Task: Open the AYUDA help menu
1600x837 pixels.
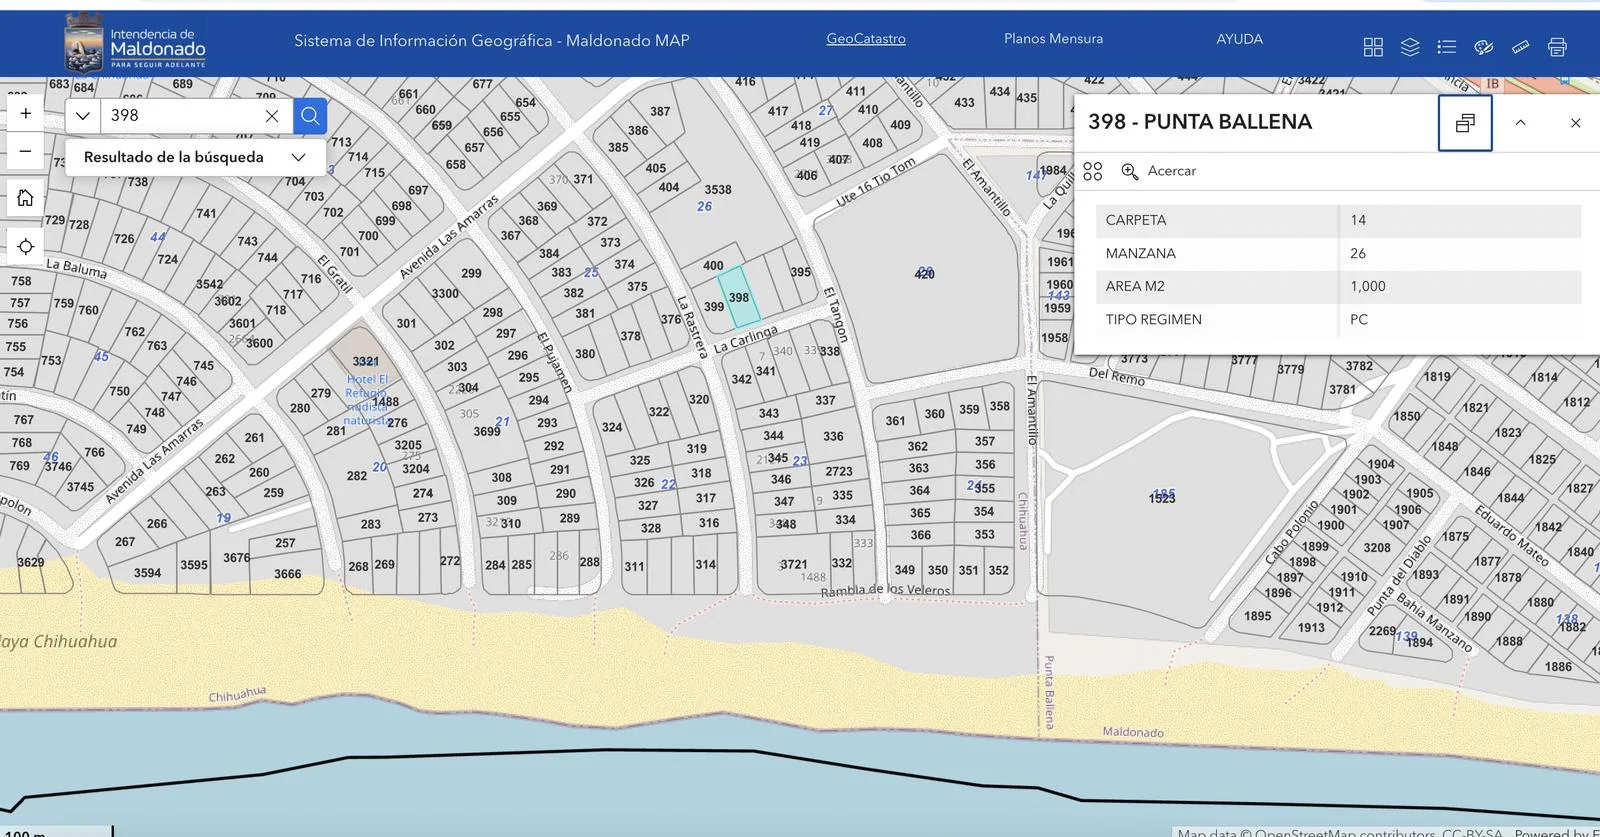Action: [1239, 39]
